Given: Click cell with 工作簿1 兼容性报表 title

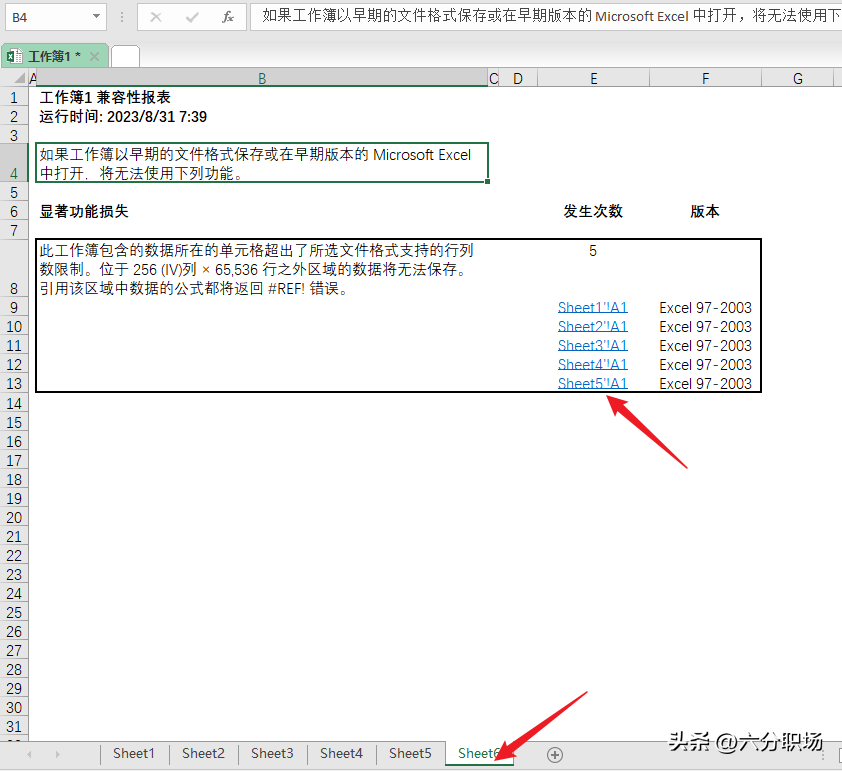Looking at the screenshot, I should pos(262,98).
